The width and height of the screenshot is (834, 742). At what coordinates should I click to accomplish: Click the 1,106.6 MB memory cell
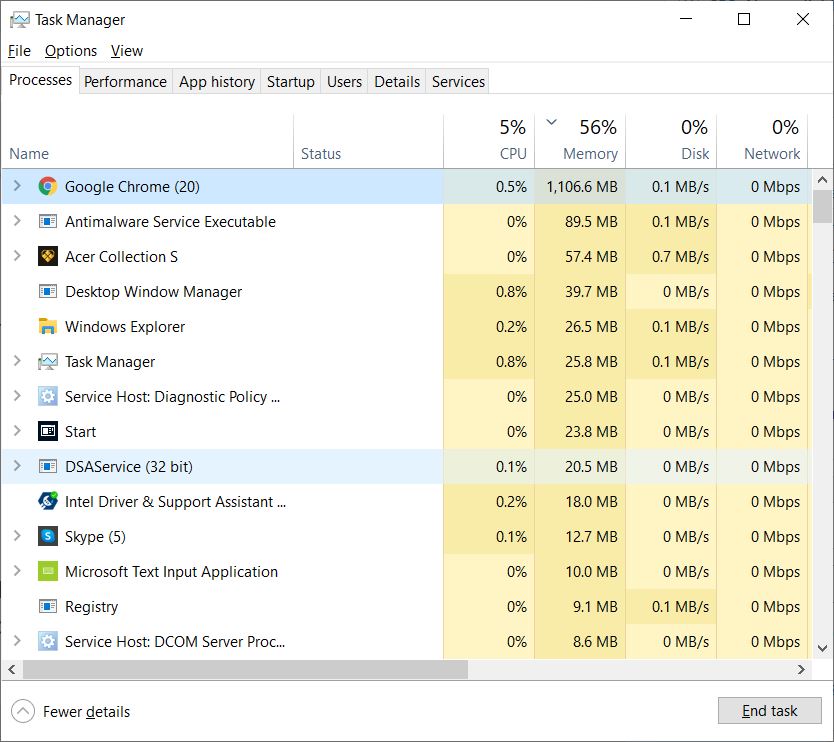(582, 187)
